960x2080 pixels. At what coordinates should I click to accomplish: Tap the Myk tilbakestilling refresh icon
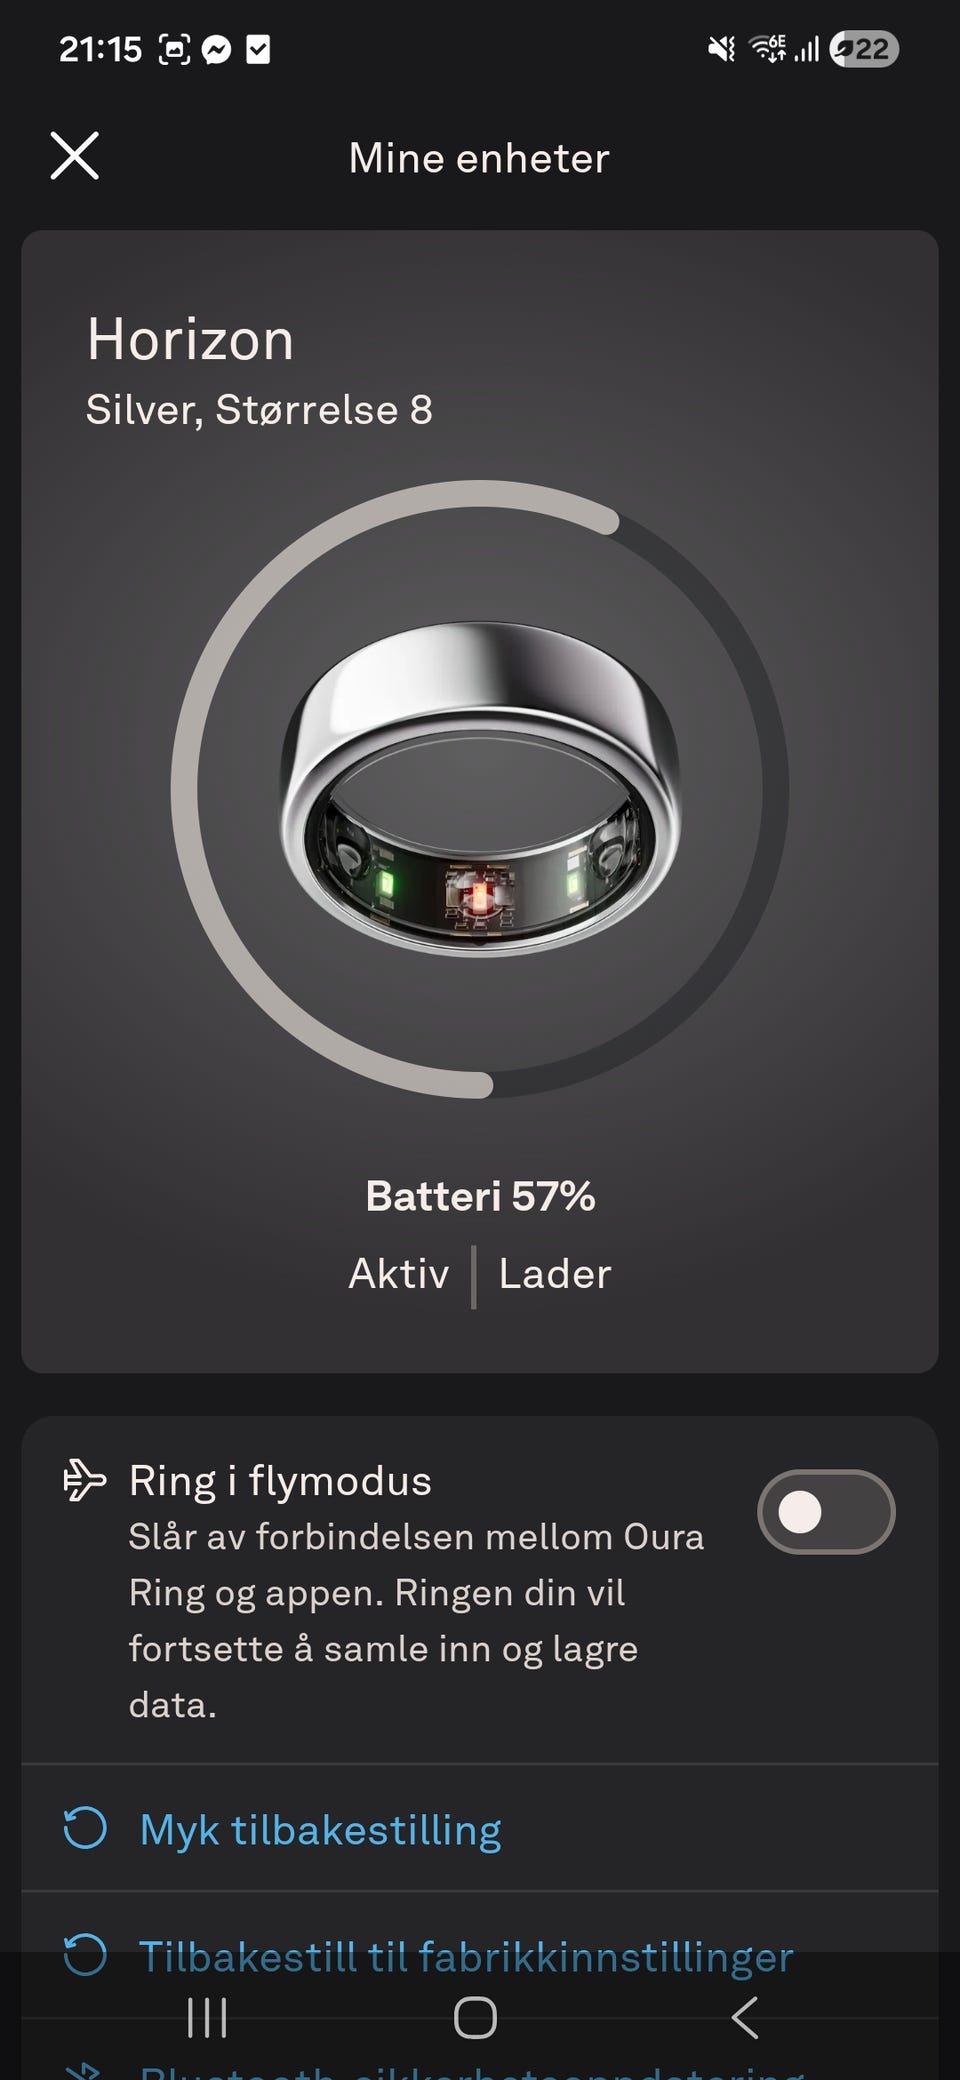point(85,1828)
